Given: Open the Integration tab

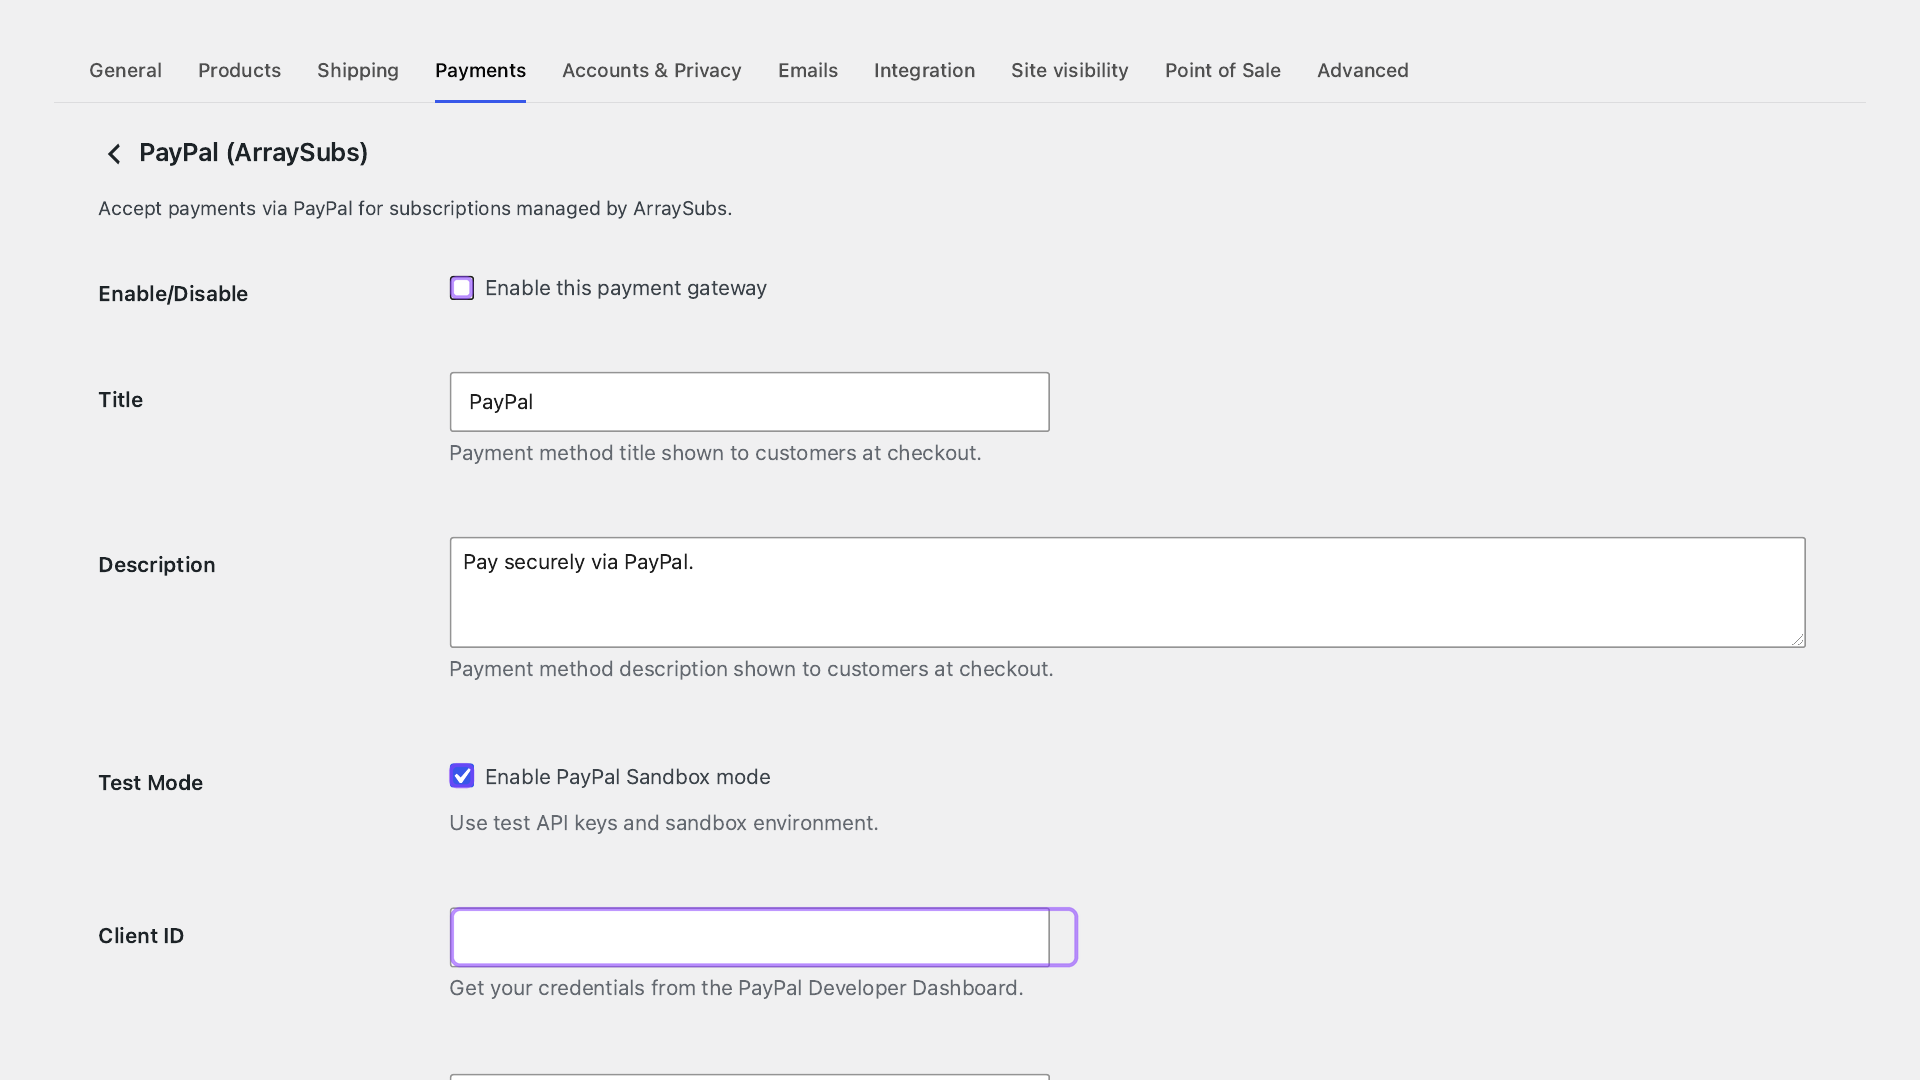Looking at the screenshot, I should pyautogui.click(x=924, y=70).
